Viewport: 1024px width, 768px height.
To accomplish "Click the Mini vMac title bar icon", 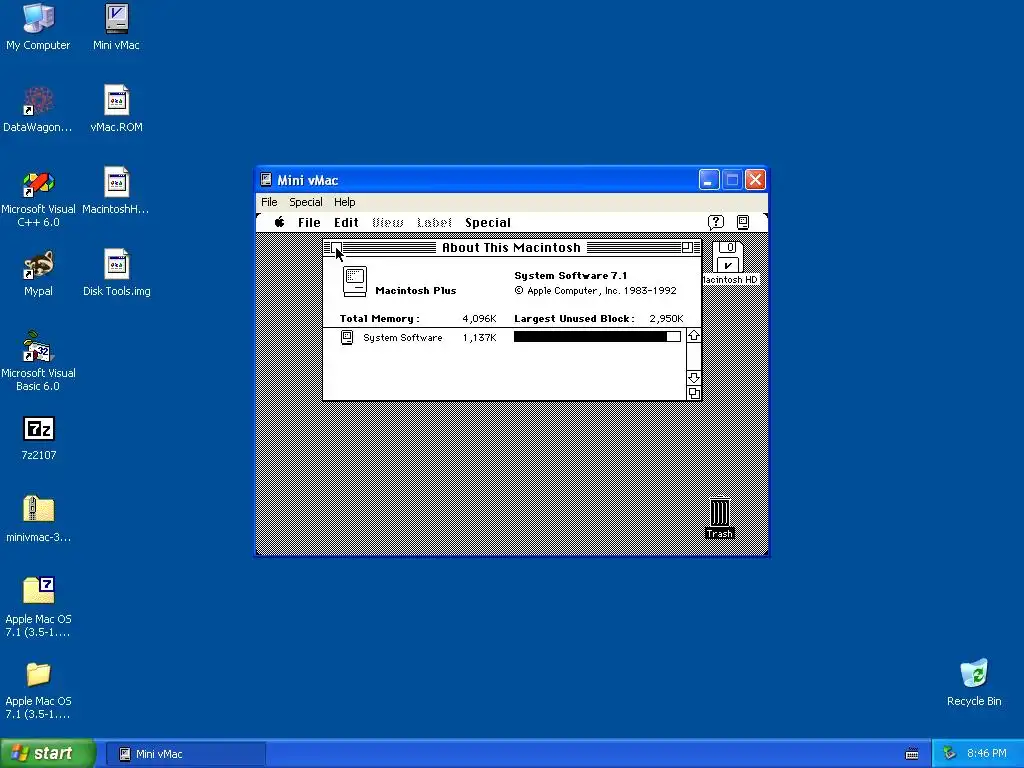I will 266,180.
